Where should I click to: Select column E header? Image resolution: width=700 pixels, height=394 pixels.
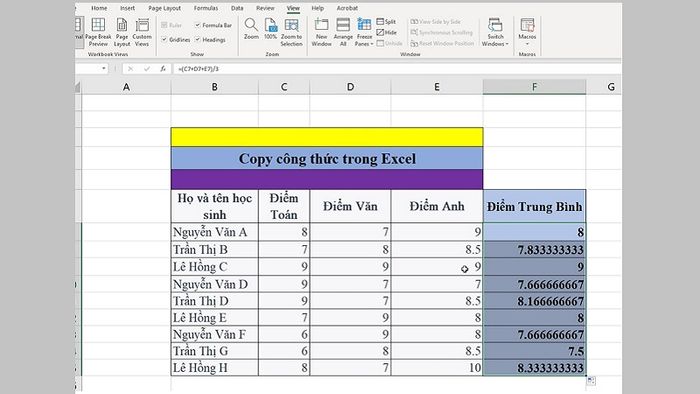(x=437, y=87)
